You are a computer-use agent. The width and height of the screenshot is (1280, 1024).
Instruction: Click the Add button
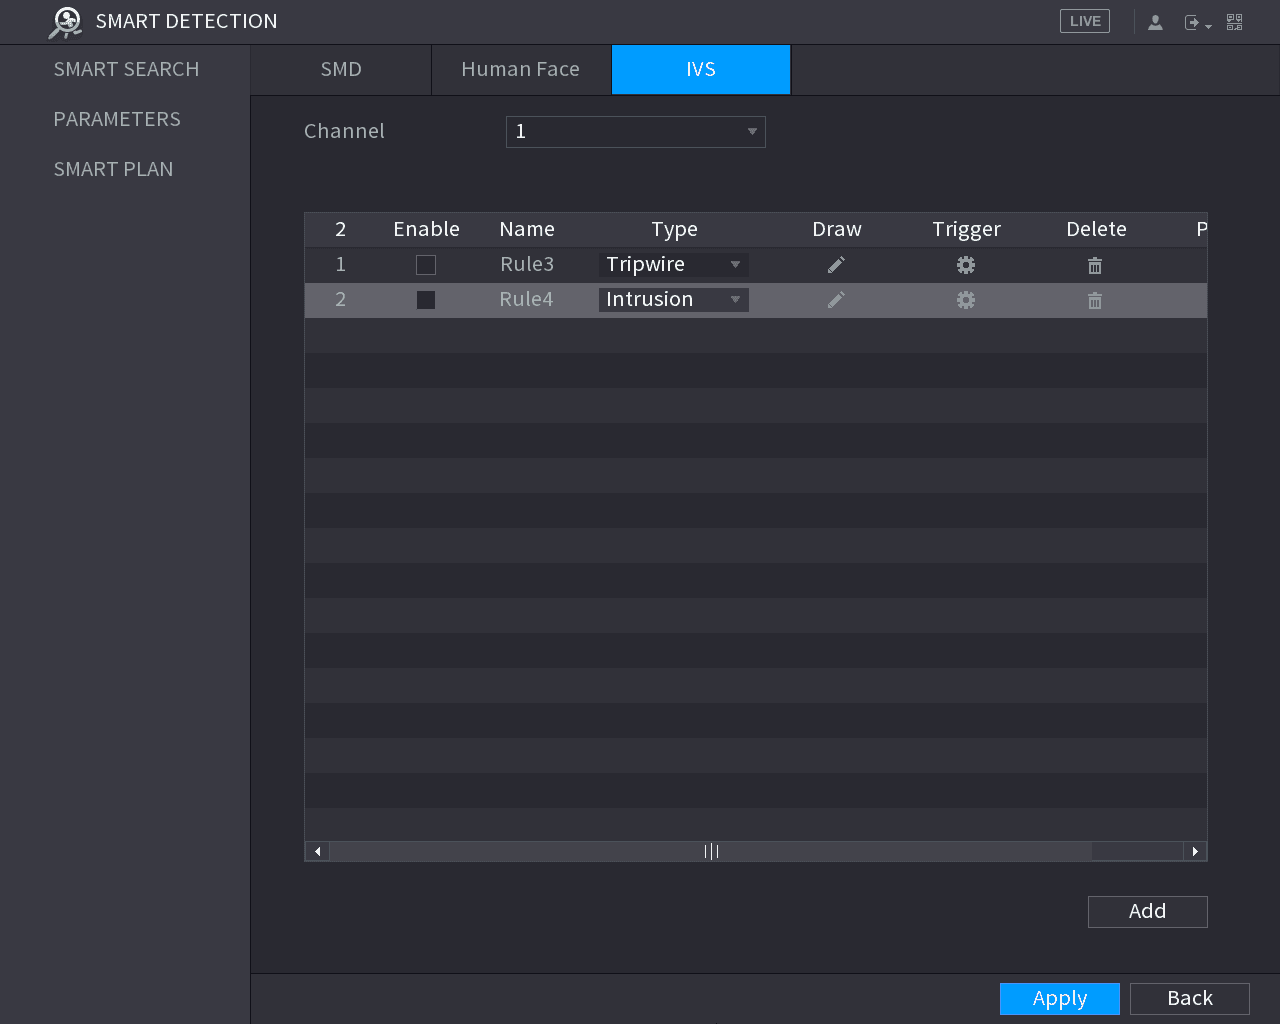tap(1148, 912)
